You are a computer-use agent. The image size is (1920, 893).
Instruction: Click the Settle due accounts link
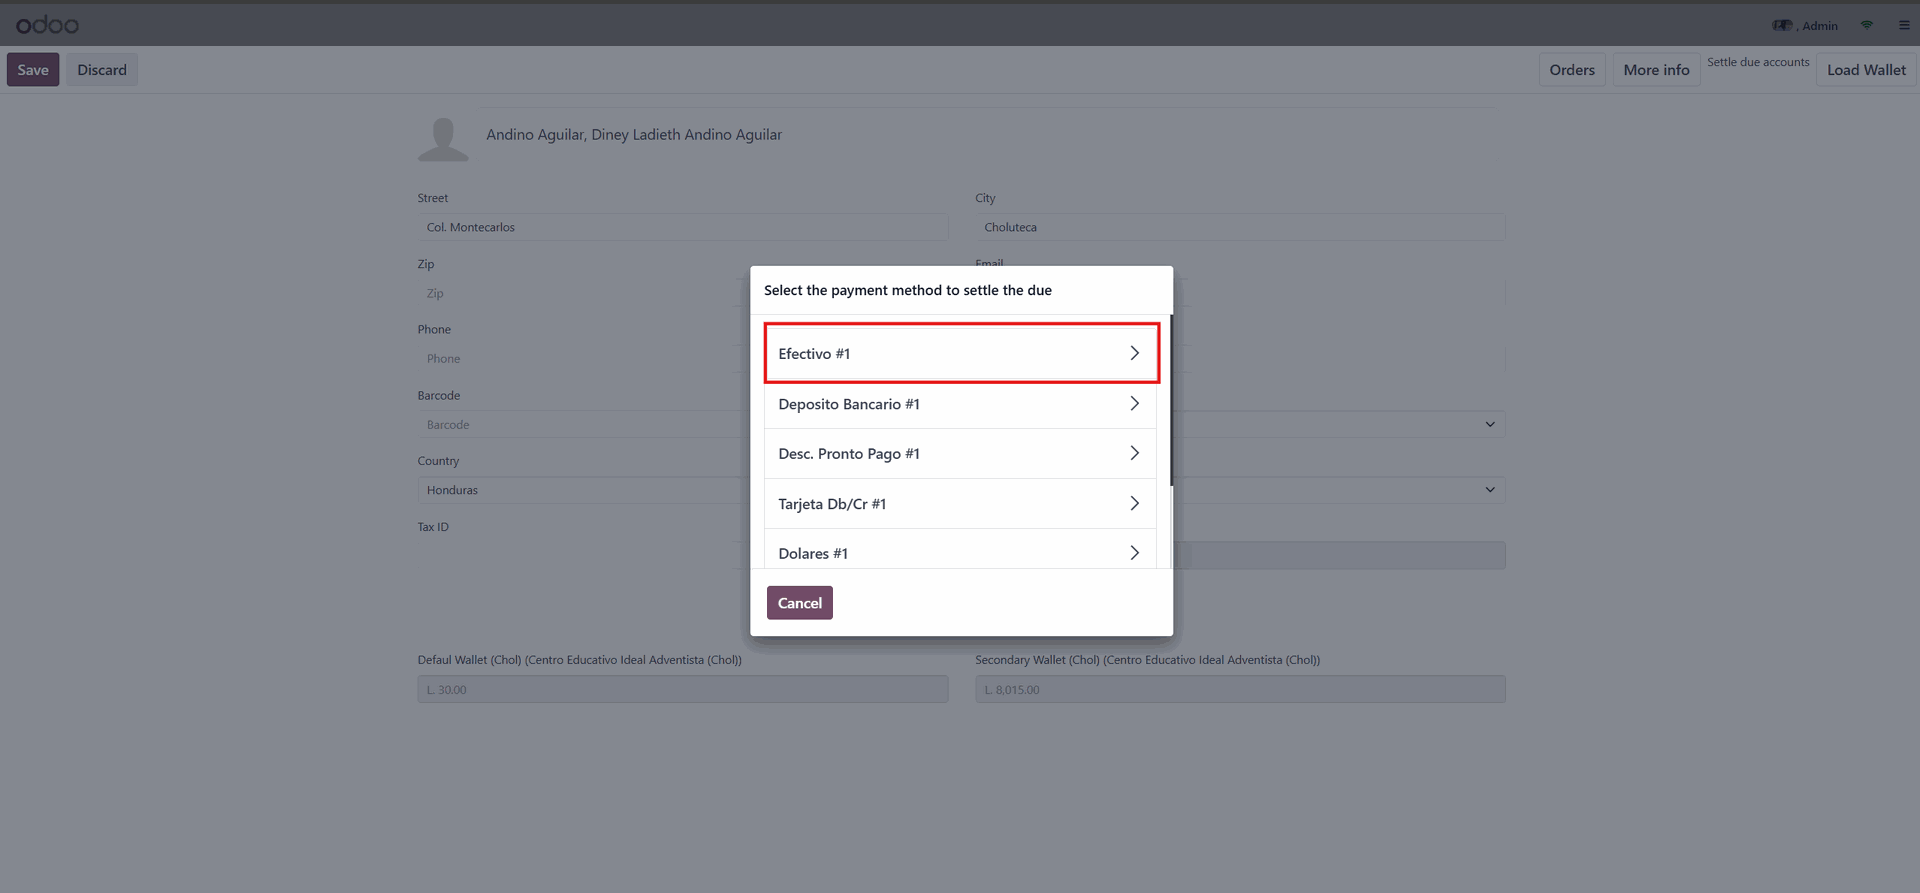[1757, 62]
